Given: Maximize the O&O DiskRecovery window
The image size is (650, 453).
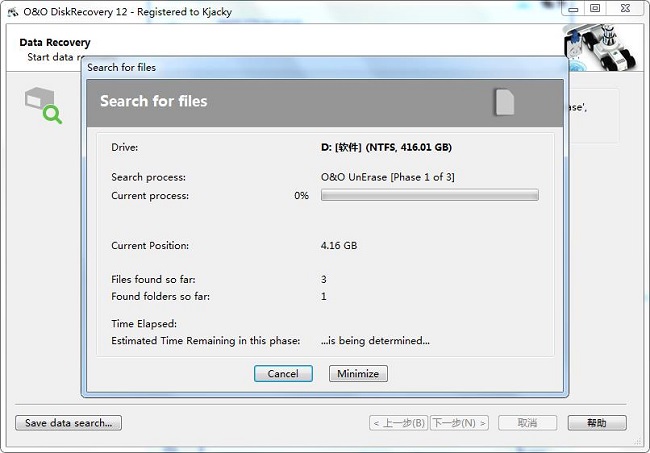Looking at the screenshot, I should [x=595, y=9].
